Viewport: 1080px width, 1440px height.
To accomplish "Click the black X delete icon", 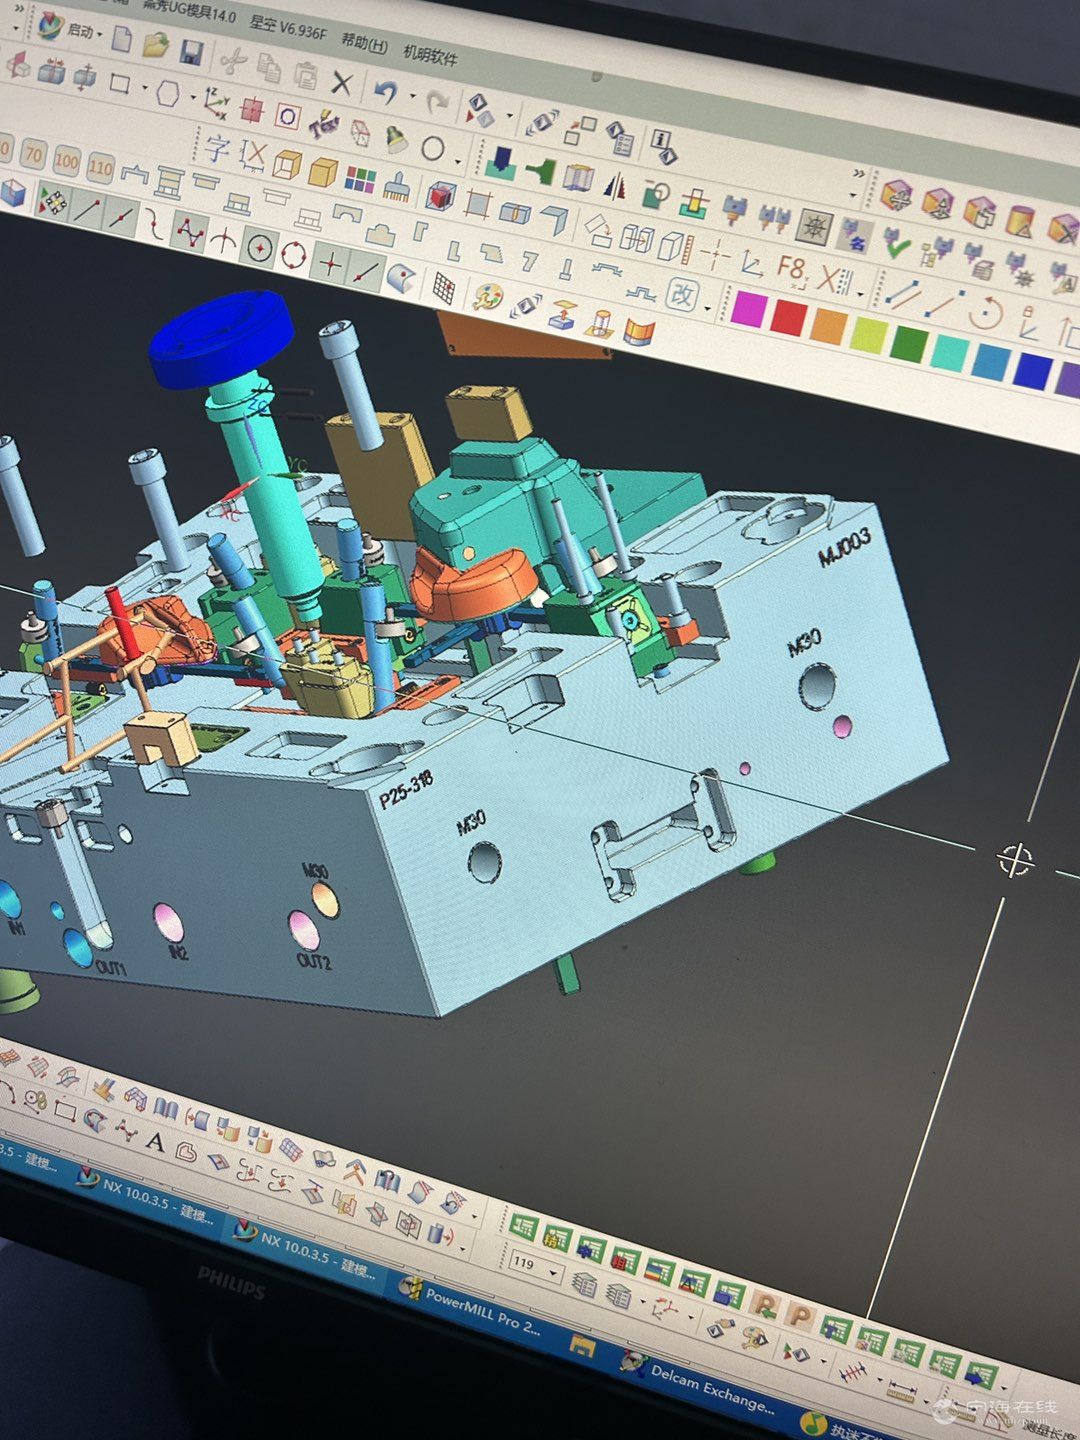I will click(x=342, y=83).
